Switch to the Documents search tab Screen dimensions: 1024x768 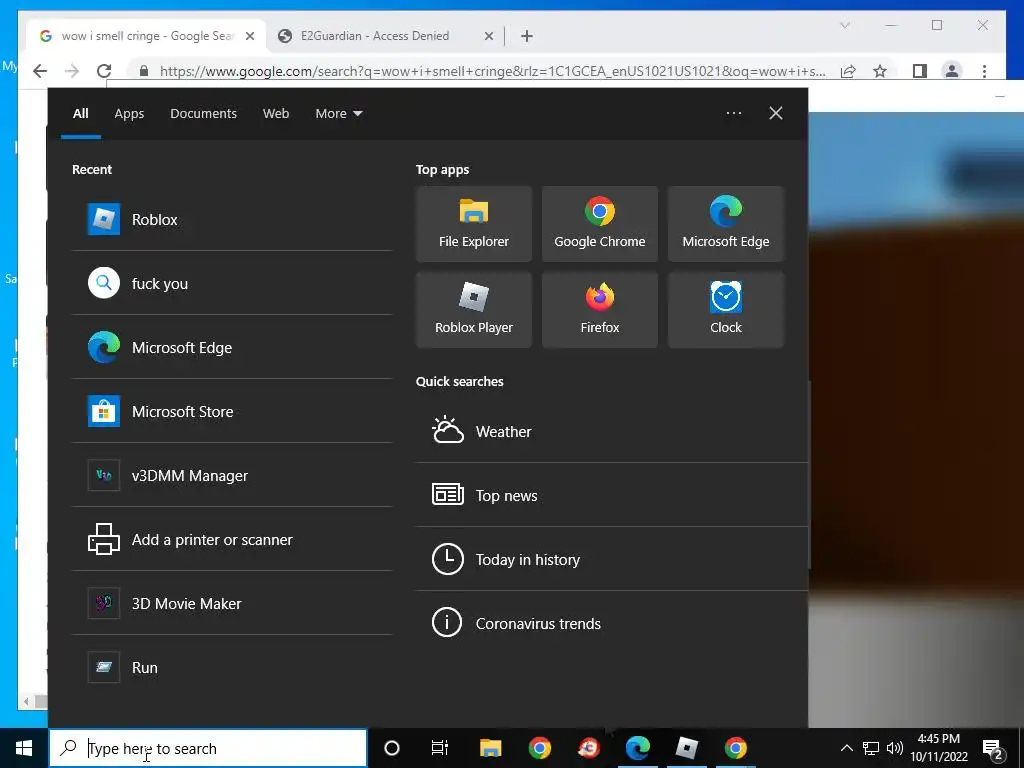pos(203,114)
